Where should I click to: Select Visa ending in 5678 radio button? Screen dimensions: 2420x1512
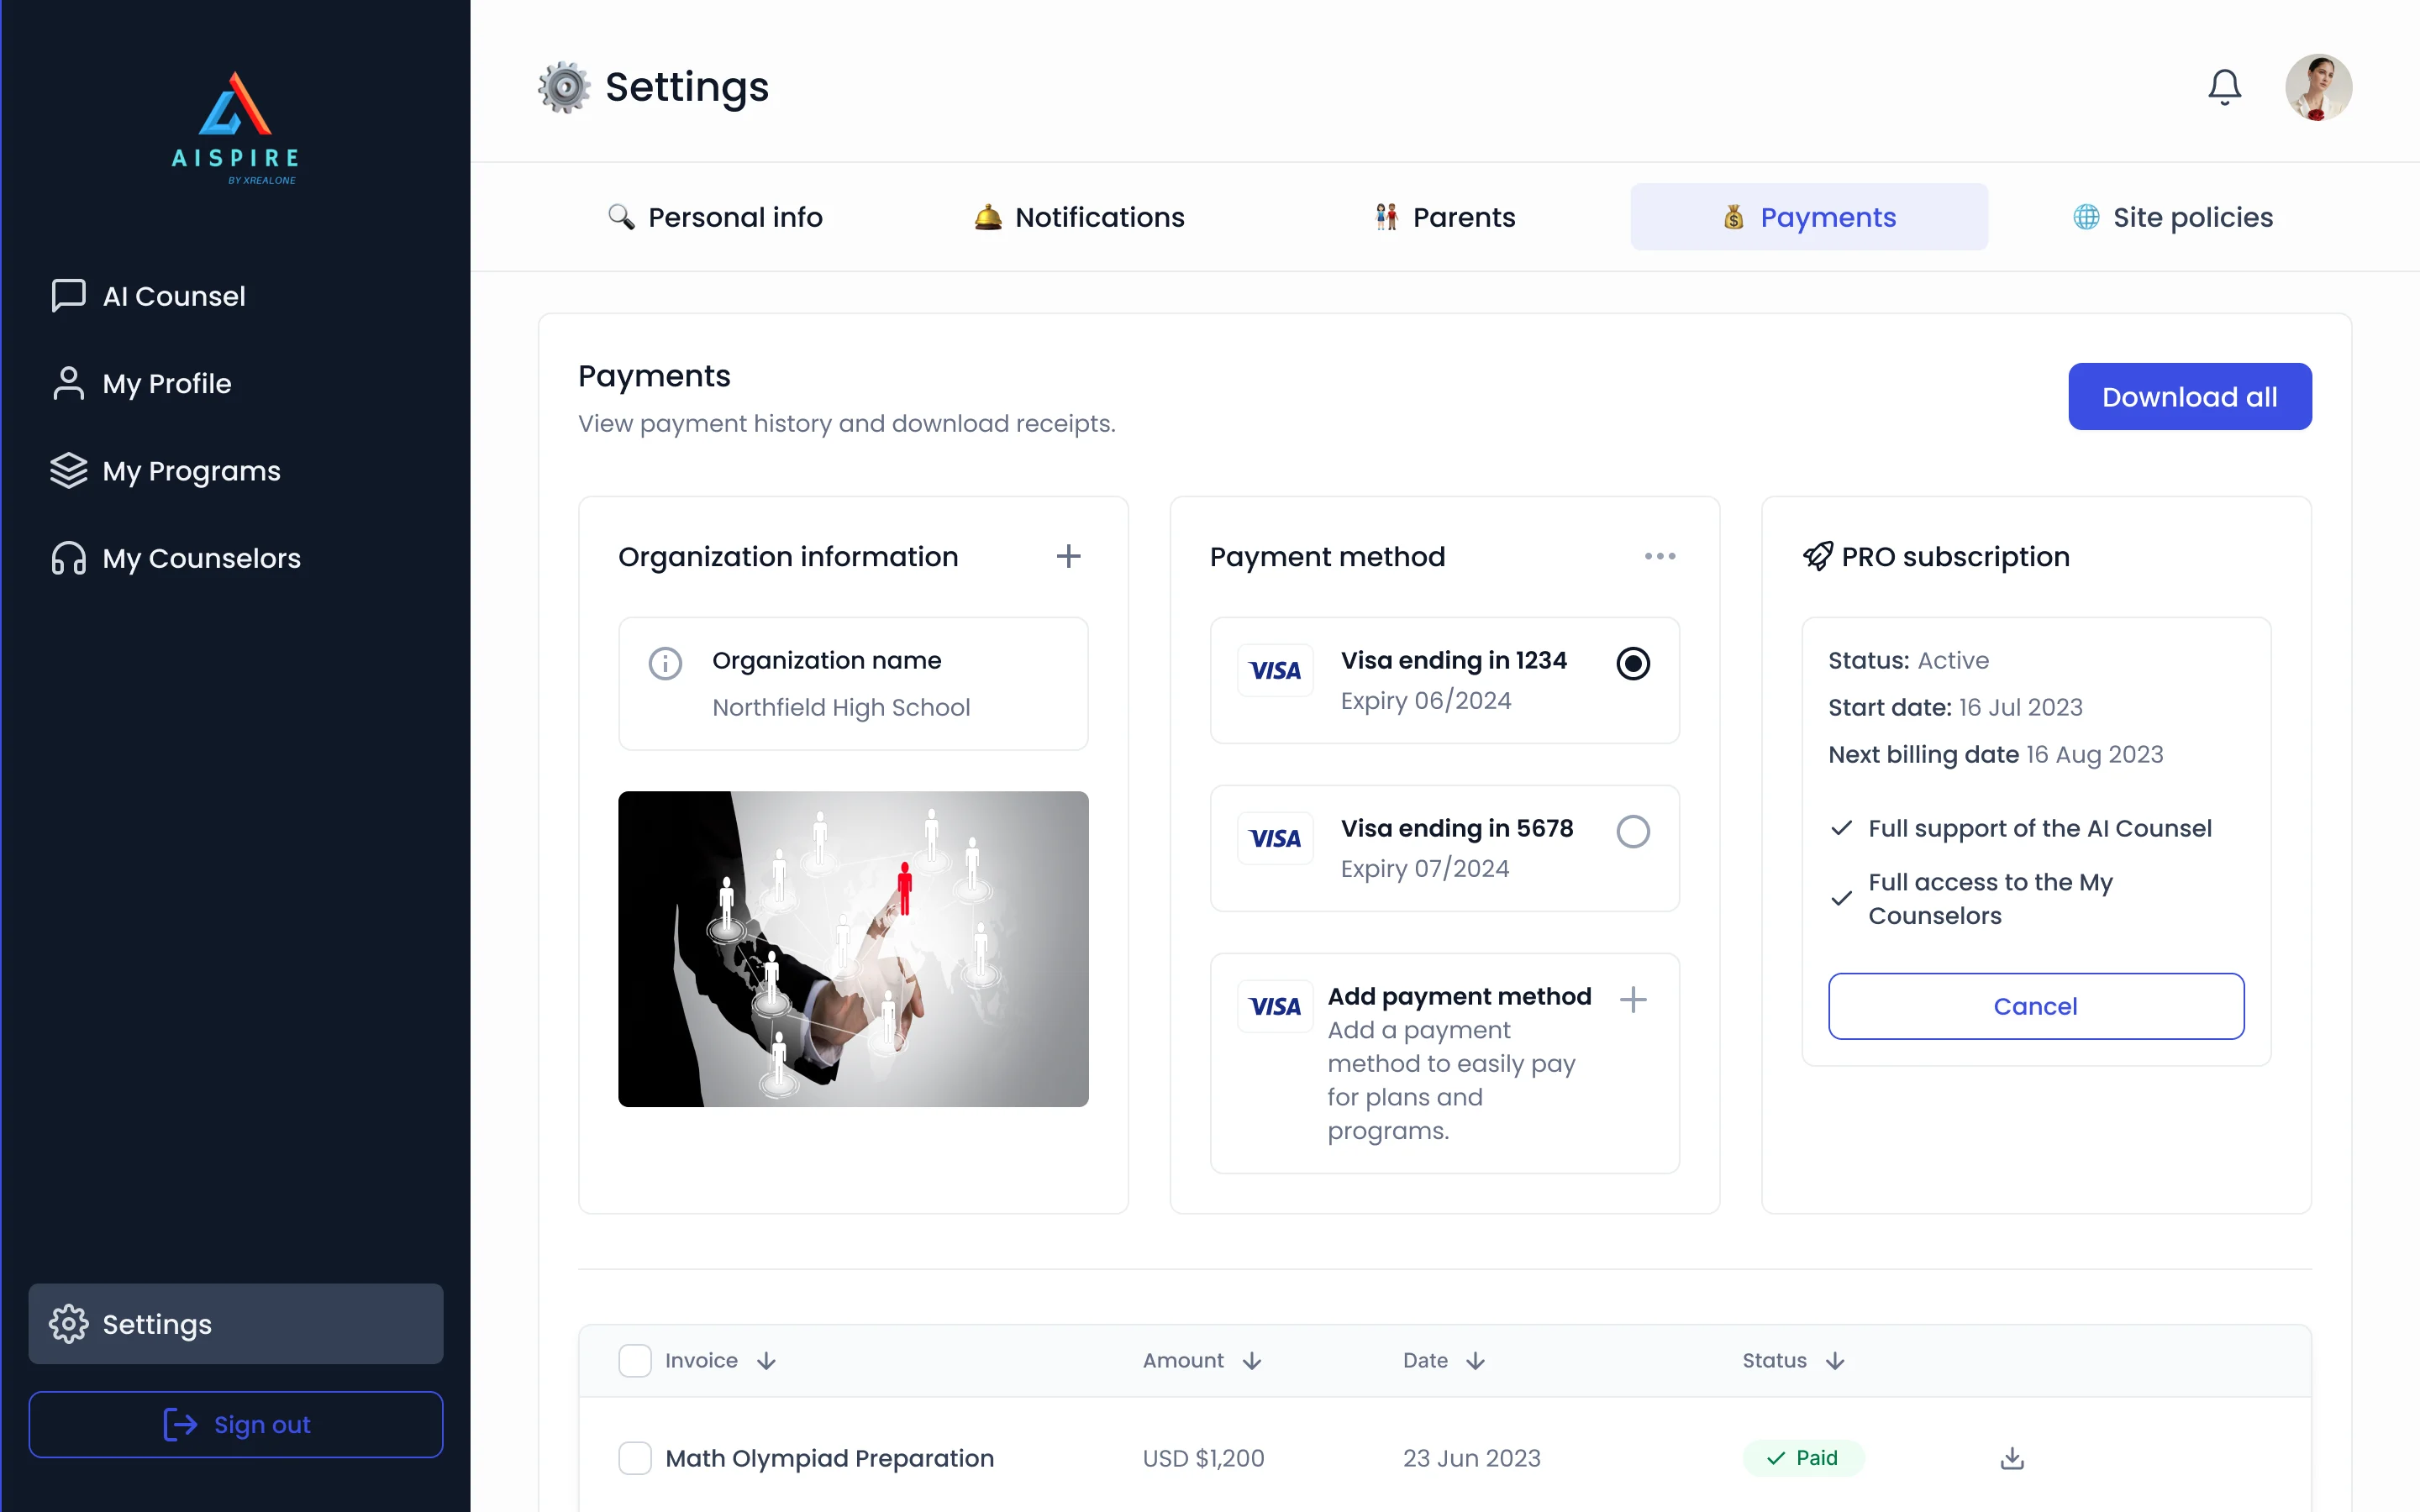[x=1633, y=831]
